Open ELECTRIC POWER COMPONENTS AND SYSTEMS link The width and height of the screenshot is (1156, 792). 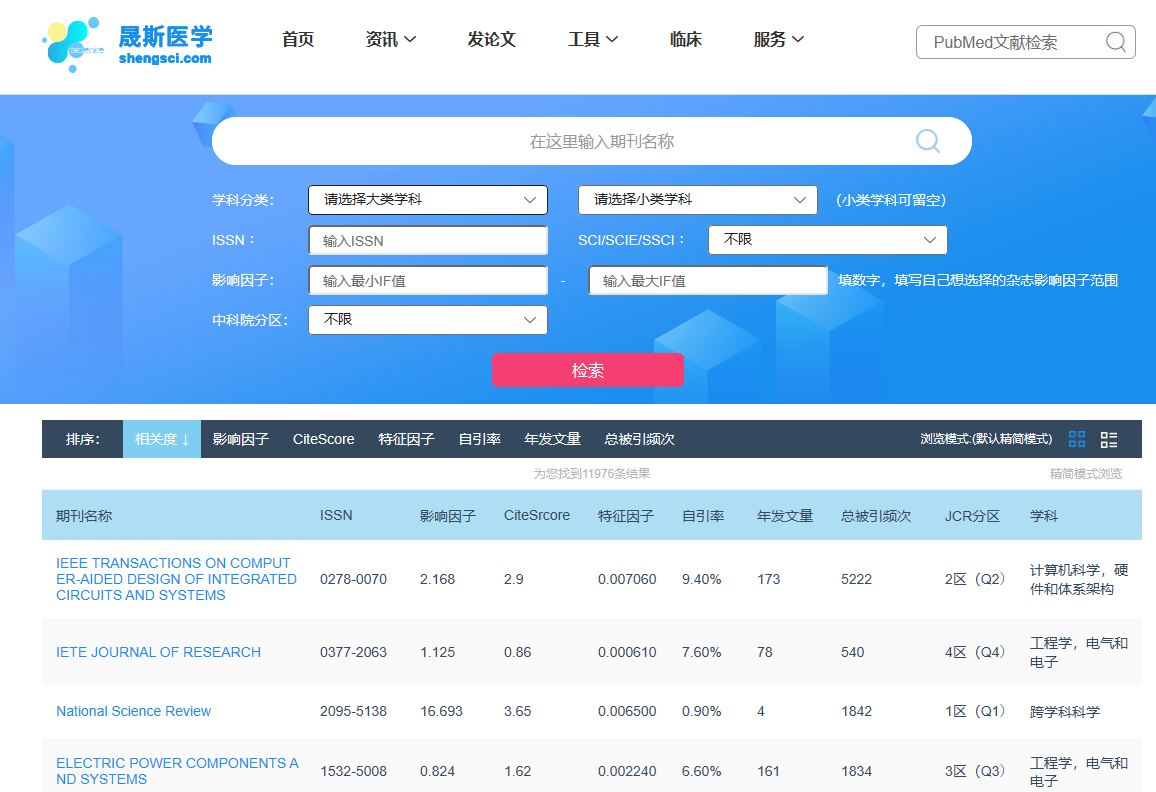tap(177, 771)
